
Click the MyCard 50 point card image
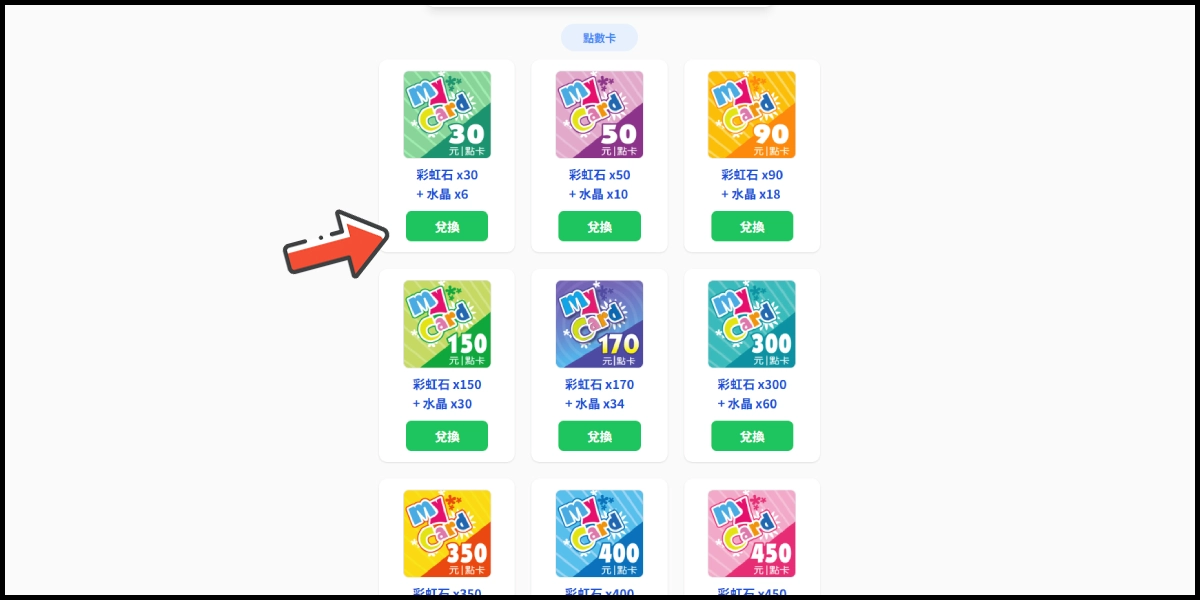point(599,114)
